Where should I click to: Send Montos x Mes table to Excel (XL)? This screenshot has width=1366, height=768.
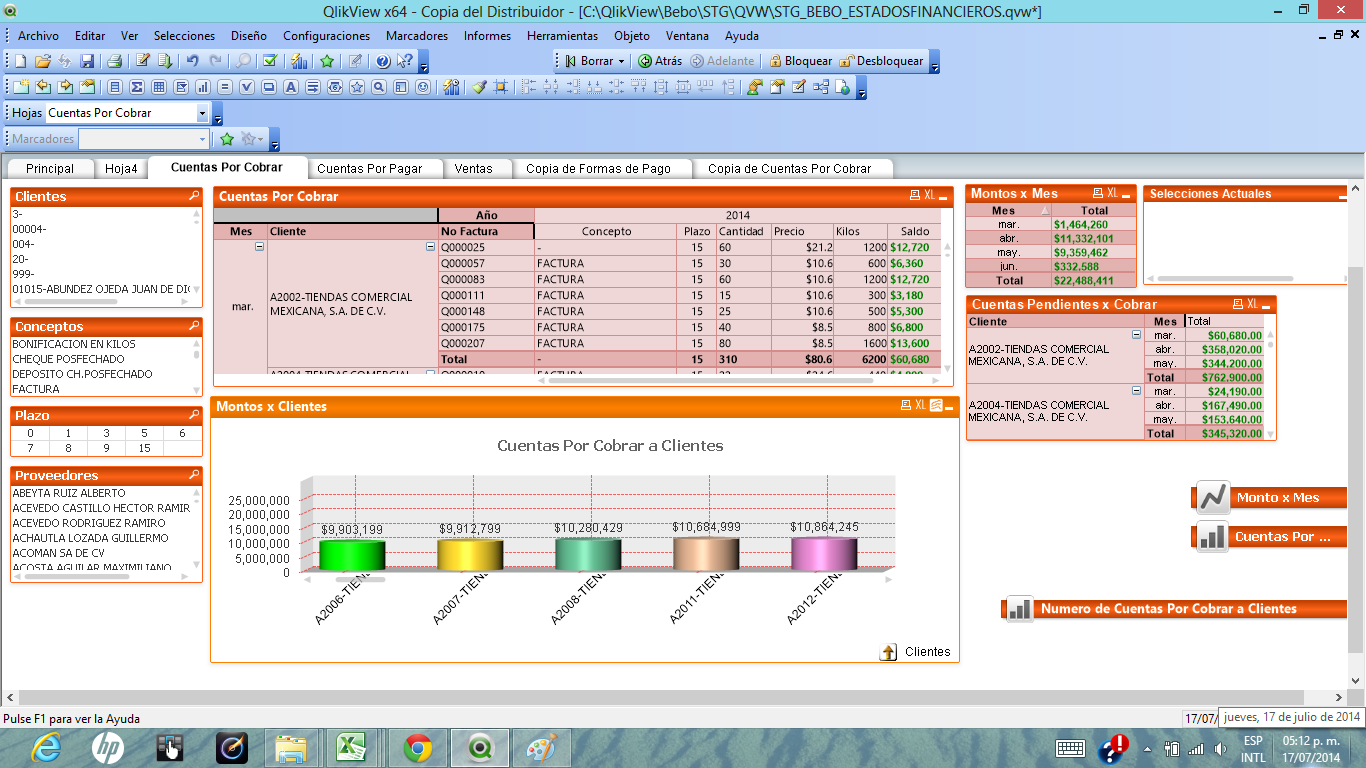tap(1112, 193)
